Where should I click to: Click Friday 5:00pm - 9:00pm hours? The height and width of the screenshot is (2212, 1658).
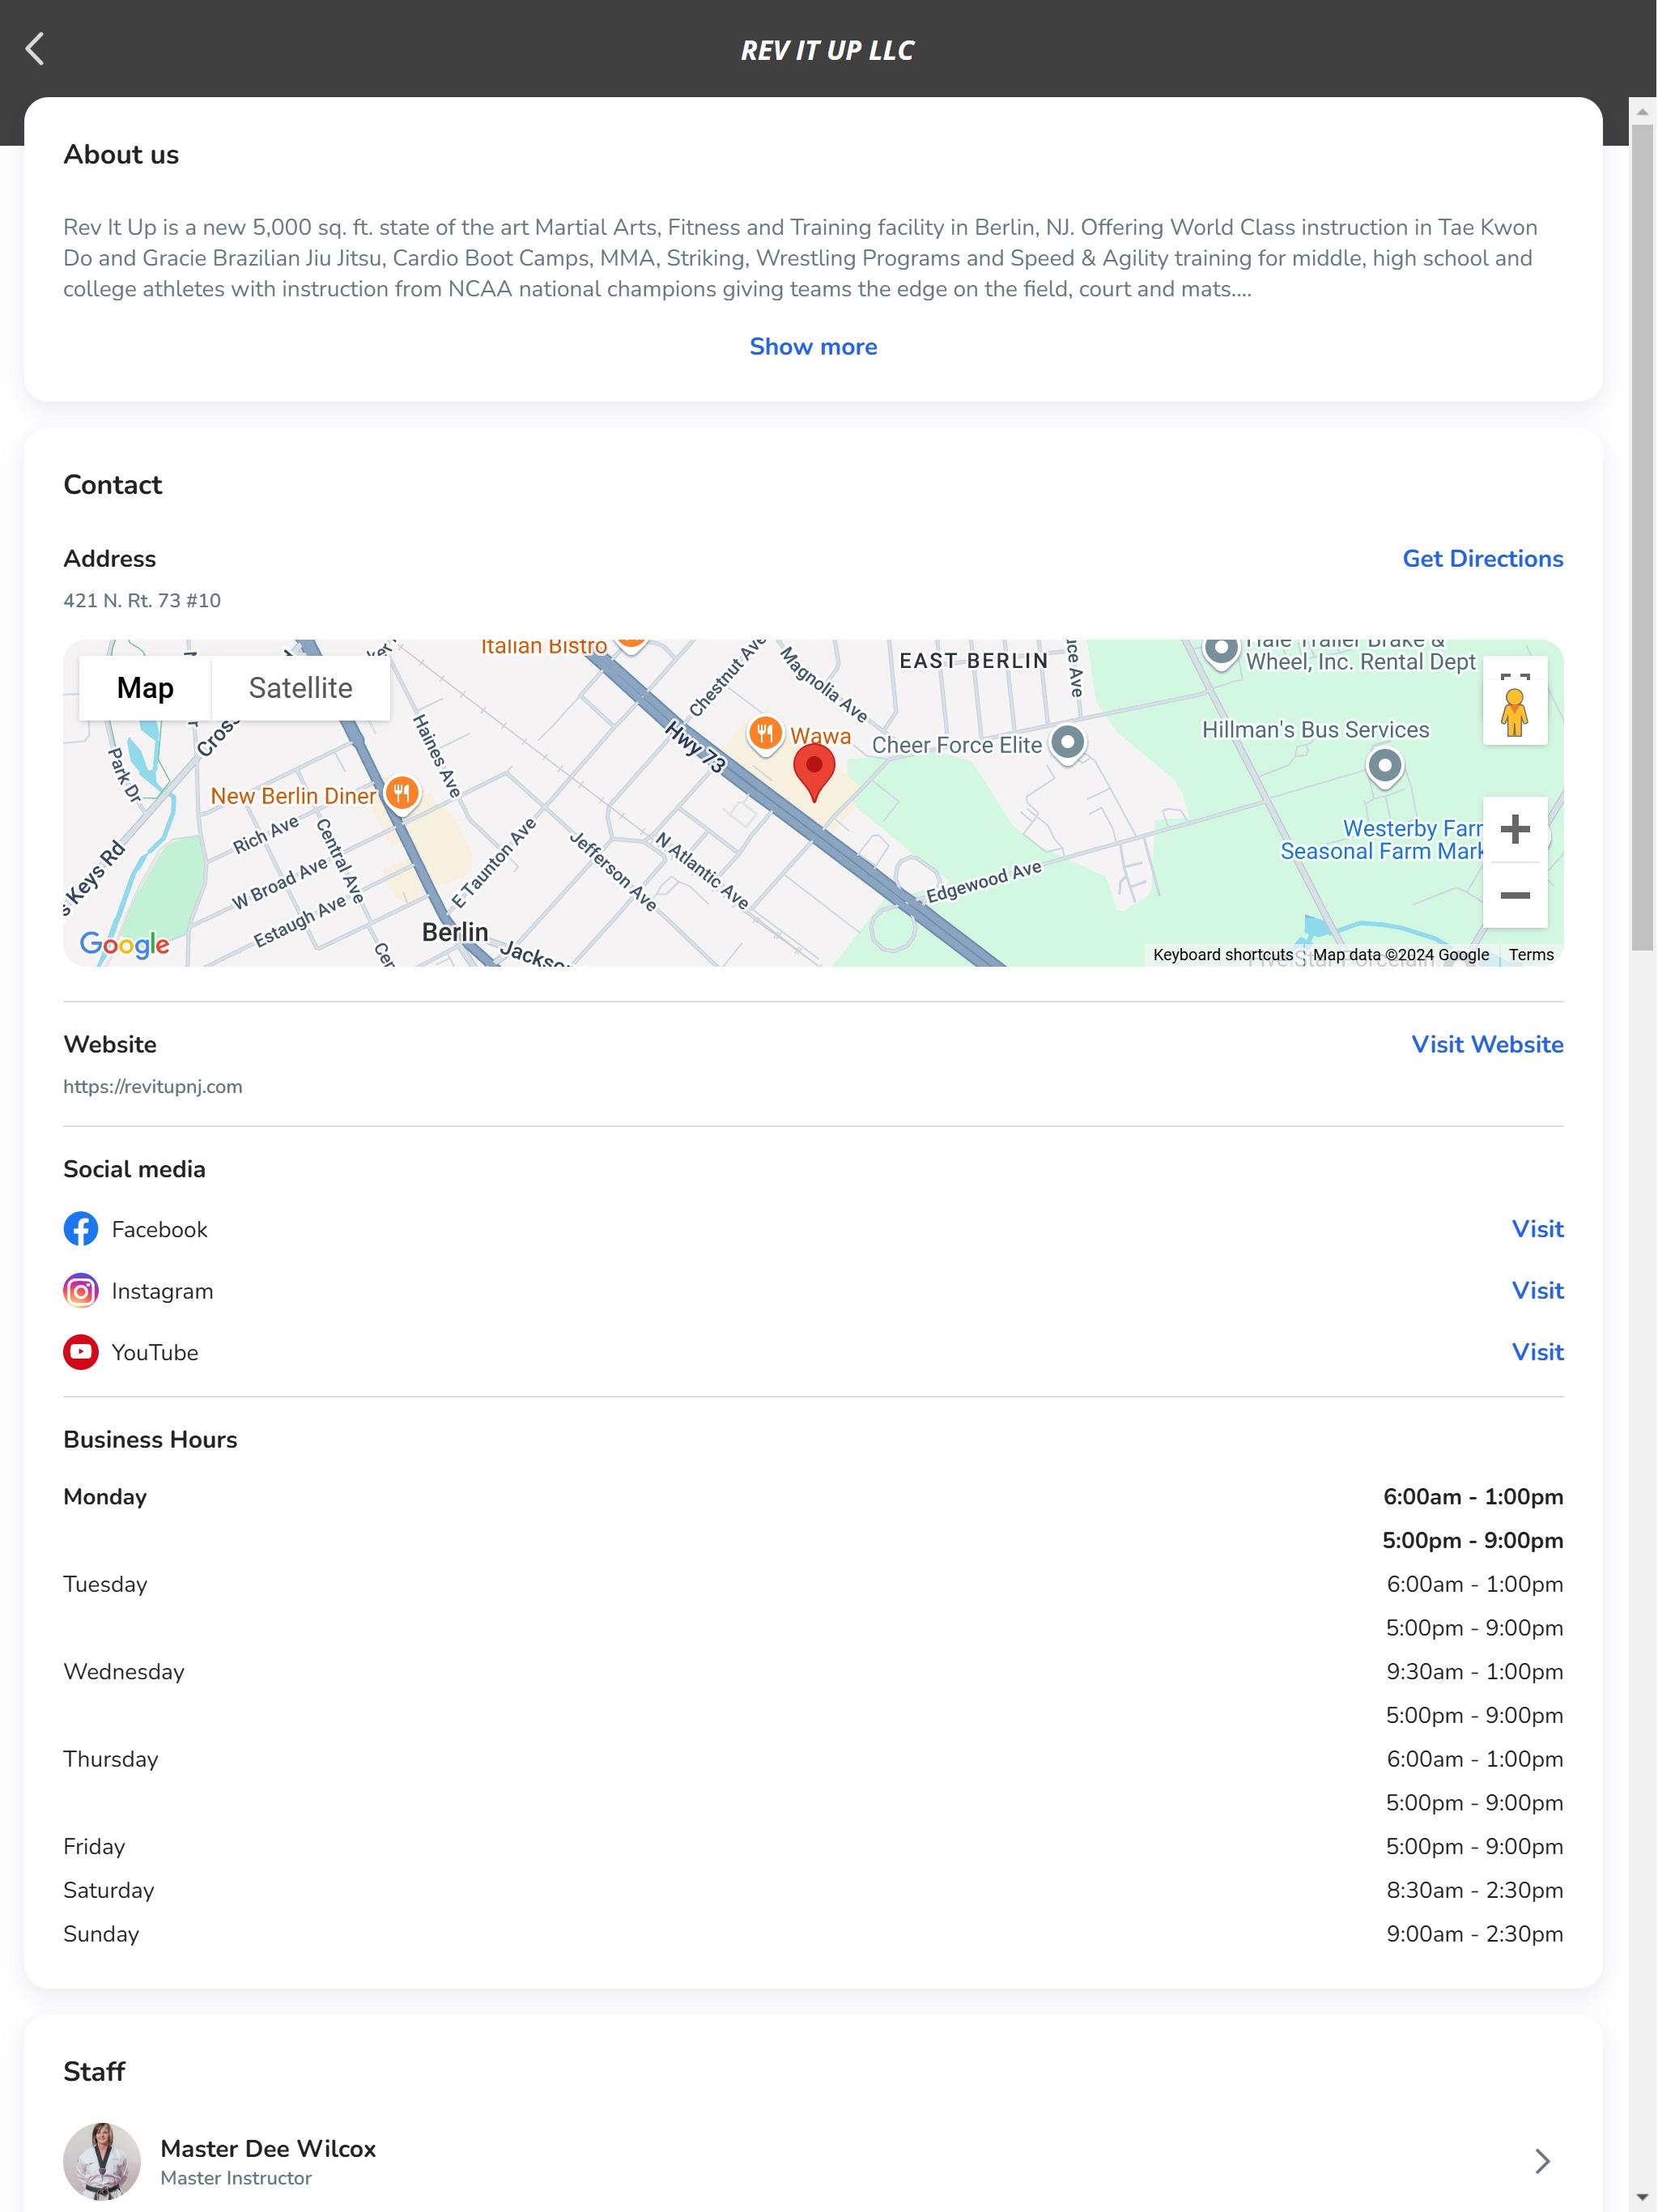point(1474,1847)
